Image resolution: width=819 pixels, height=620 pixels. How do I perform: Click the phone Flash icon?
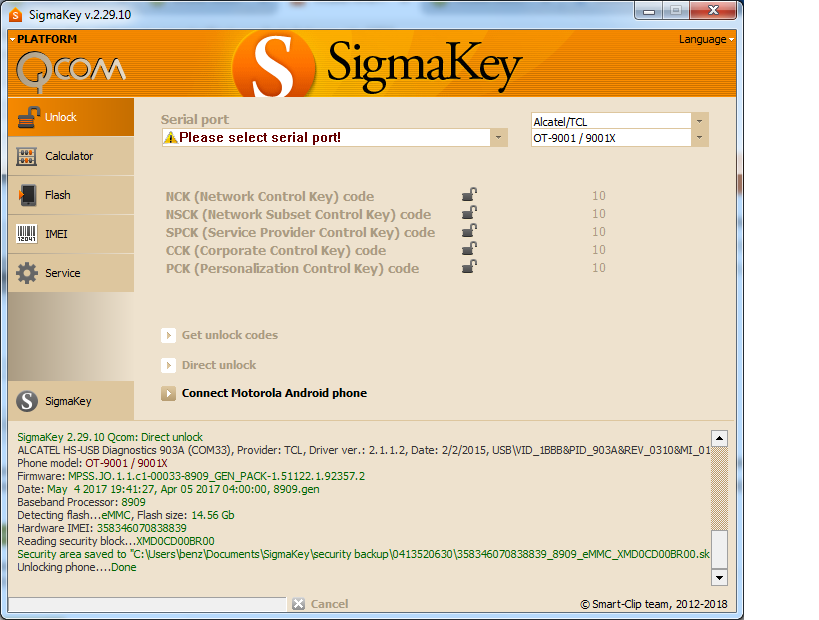click(27, 195)
